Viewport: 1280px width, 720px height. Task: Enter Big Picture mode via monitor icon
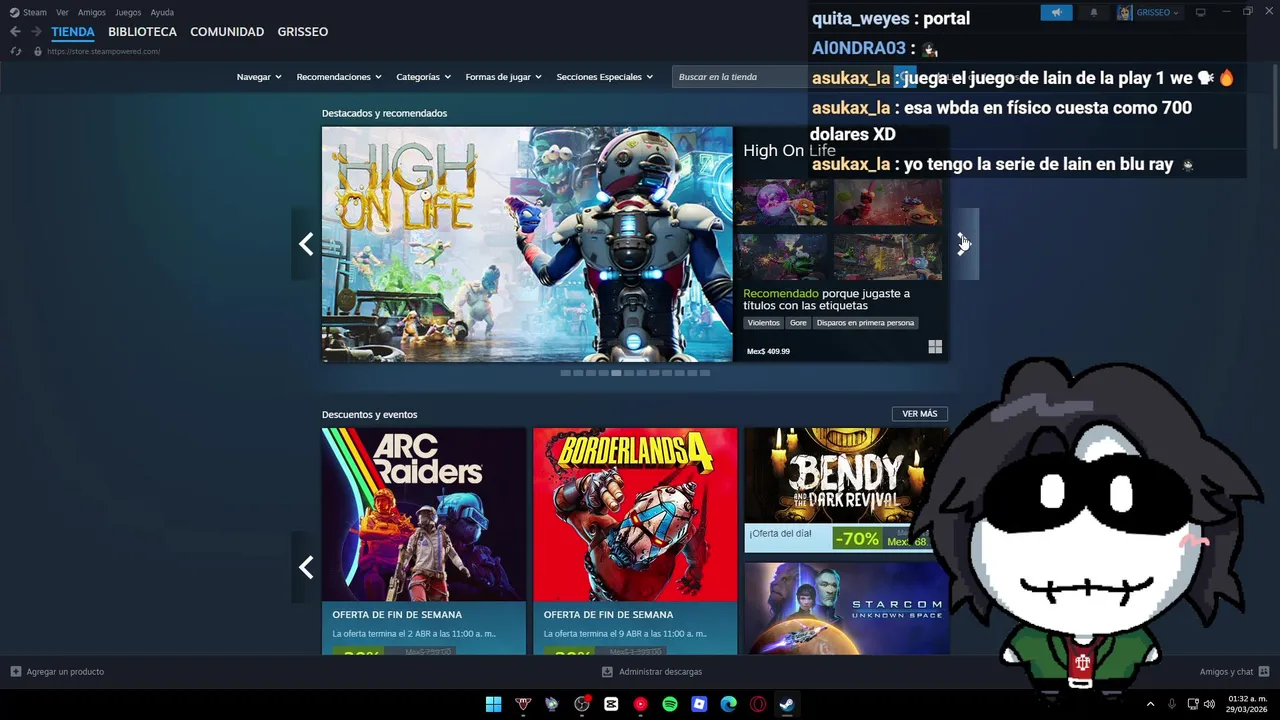tap(1201, 12)
